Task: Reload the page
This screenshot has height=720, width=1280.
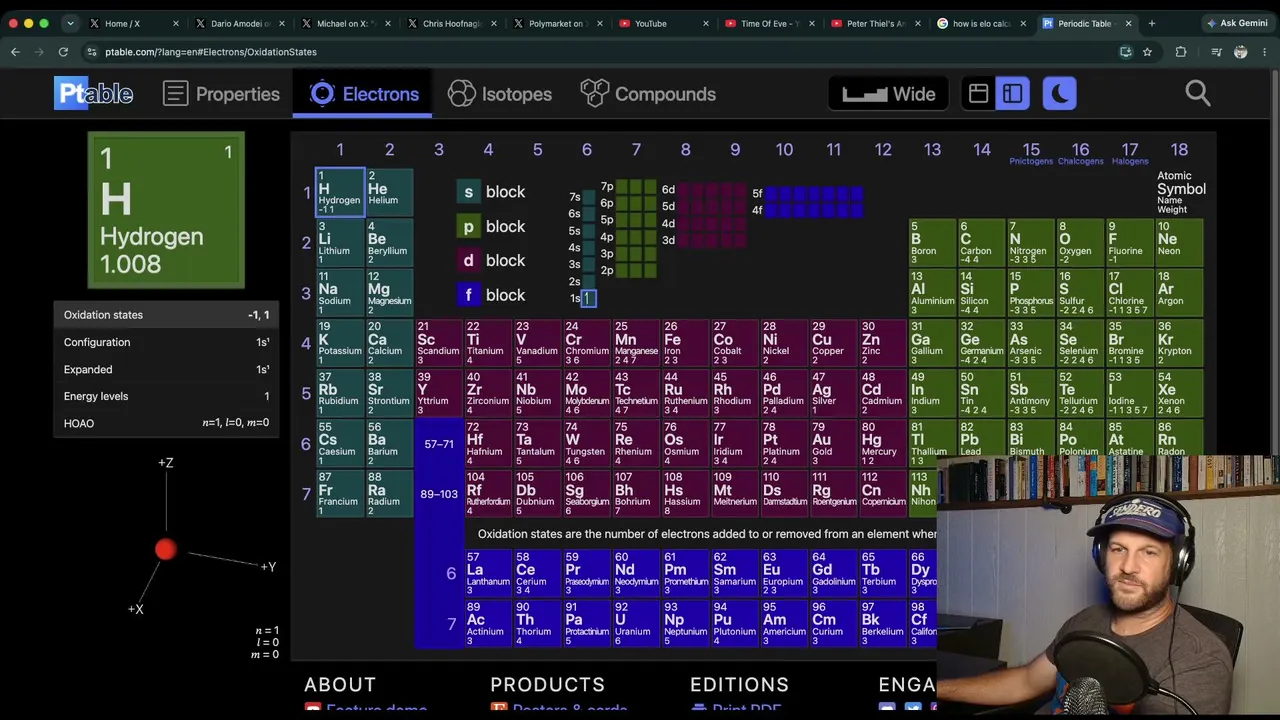Action: 63,51
